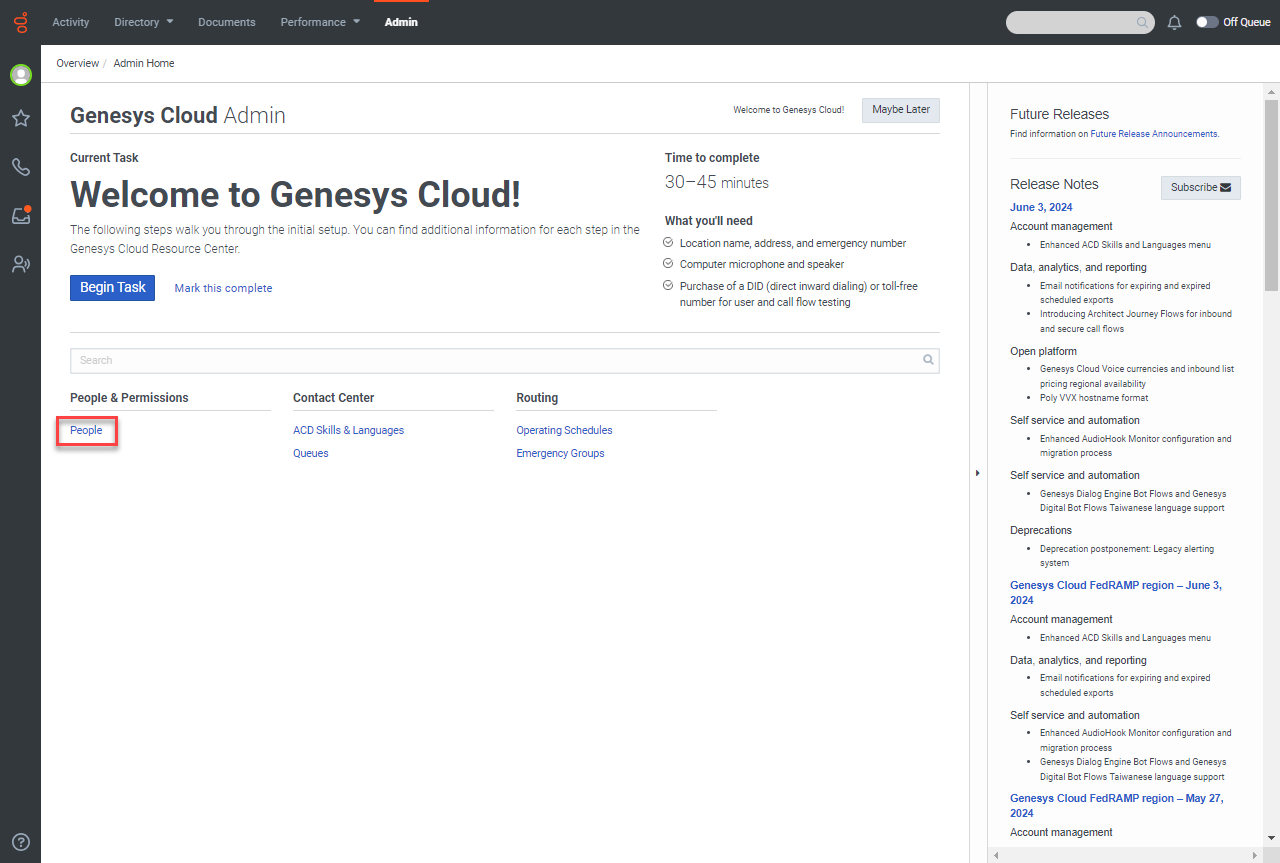Open the user profile avatar
Image resolution: width=1280 pixels, height=863 pixels.
pos(20,75)
